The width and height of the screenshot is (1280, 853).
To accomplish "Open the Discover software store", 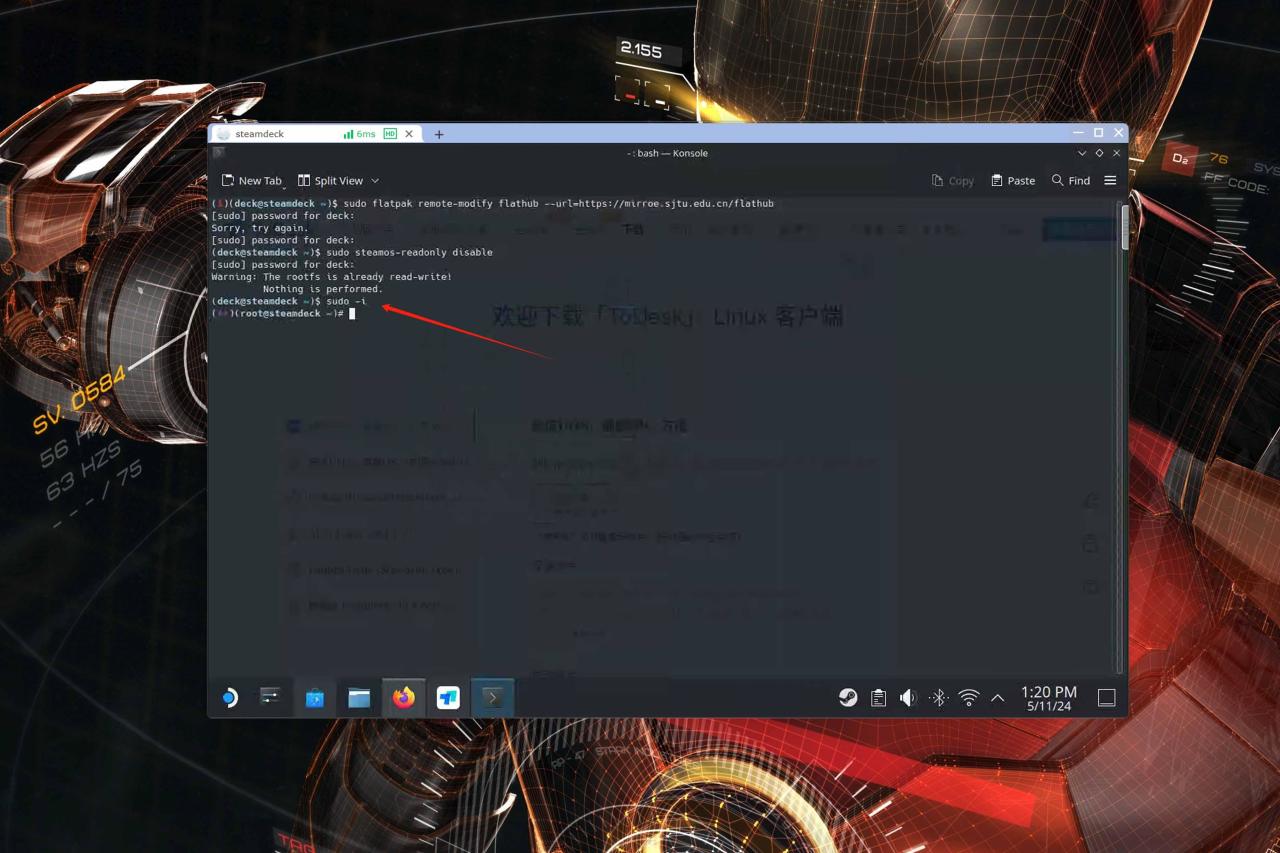I will coord(315,697).
